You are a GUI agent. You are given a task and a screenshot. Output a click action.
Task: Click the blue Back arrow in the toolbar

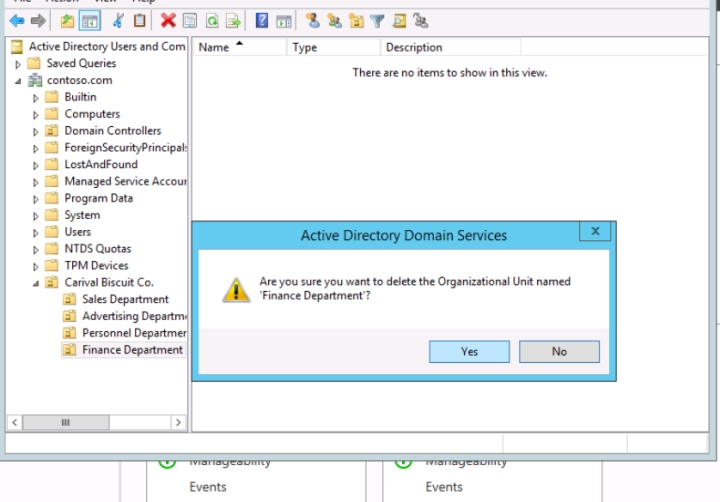17,21
